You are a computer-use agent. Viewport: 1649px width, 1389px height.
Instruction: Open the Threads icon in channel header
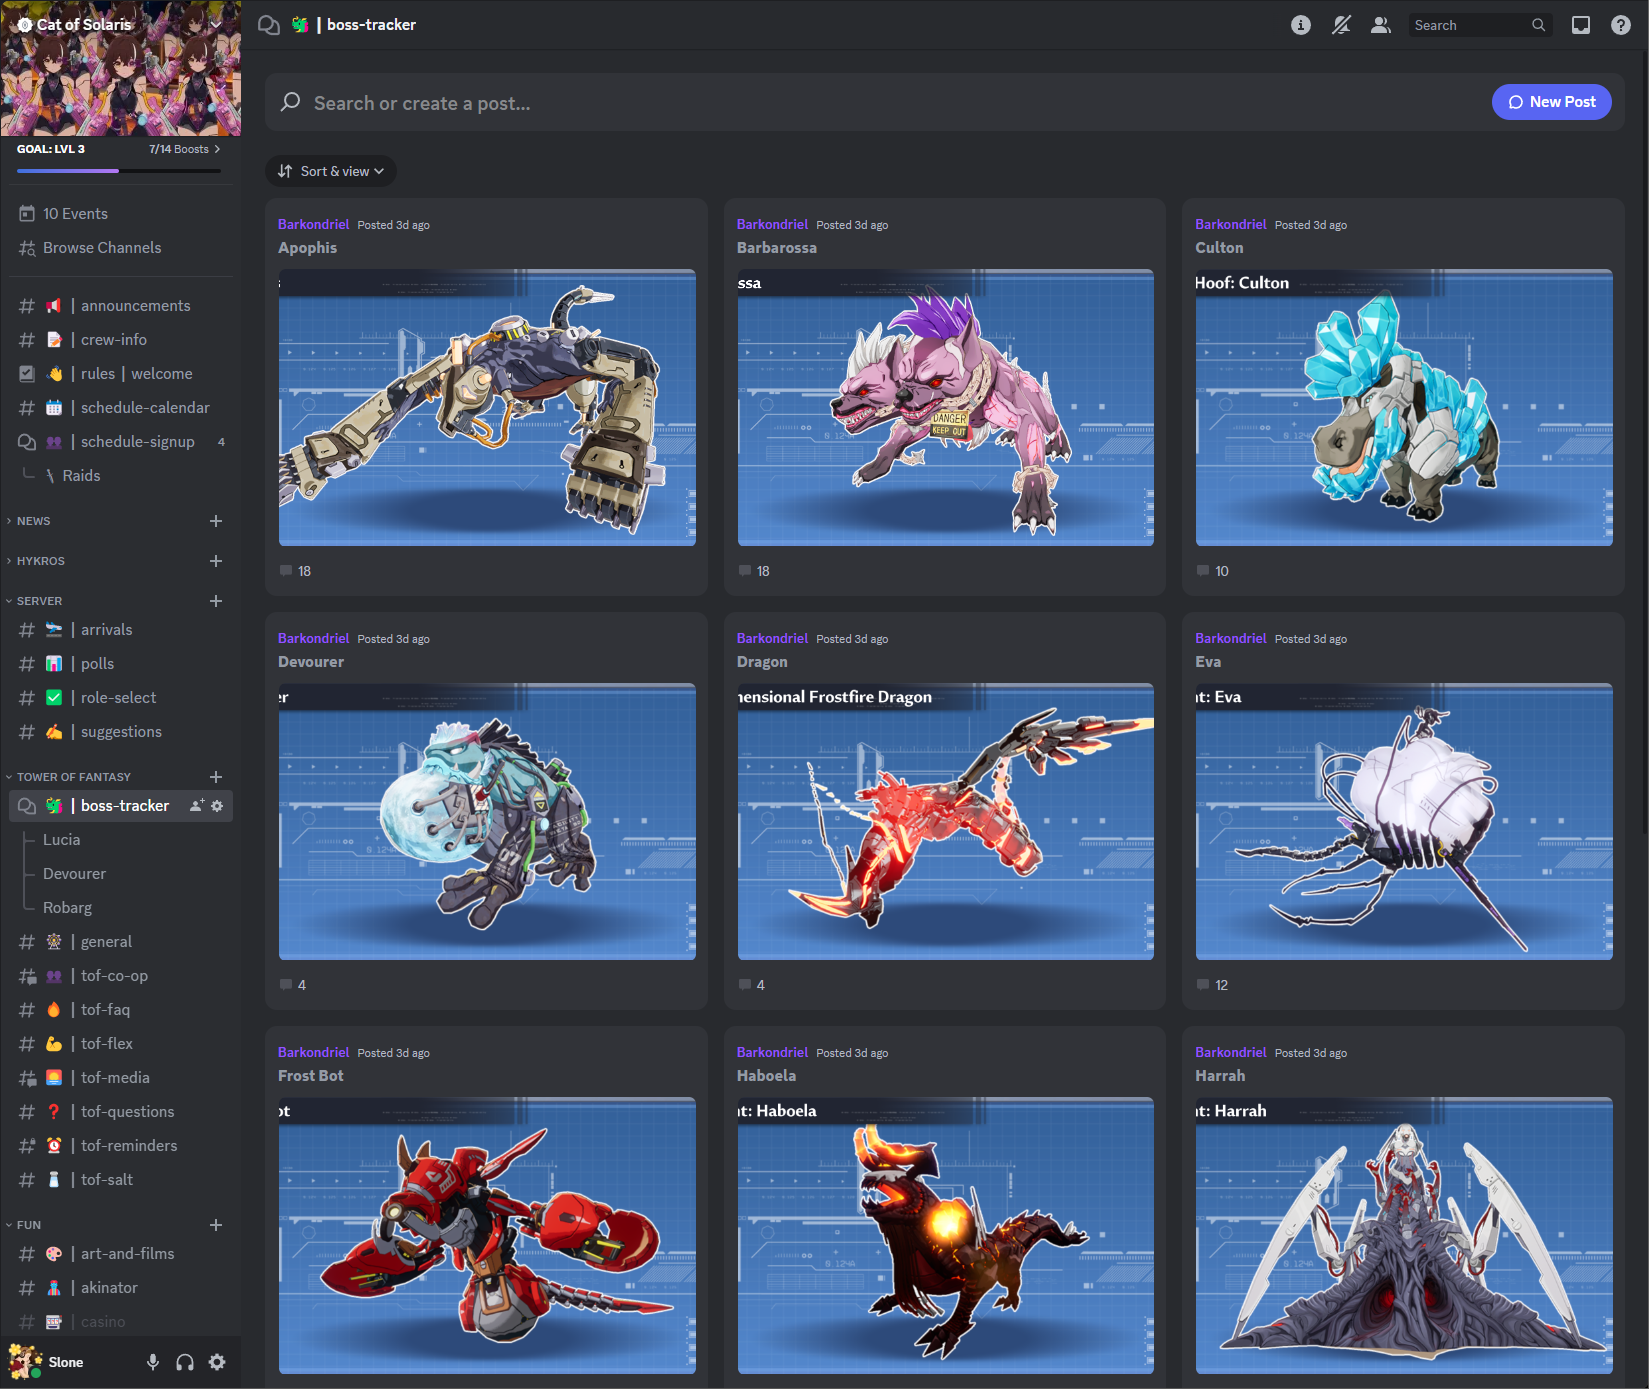coord(268,25)
